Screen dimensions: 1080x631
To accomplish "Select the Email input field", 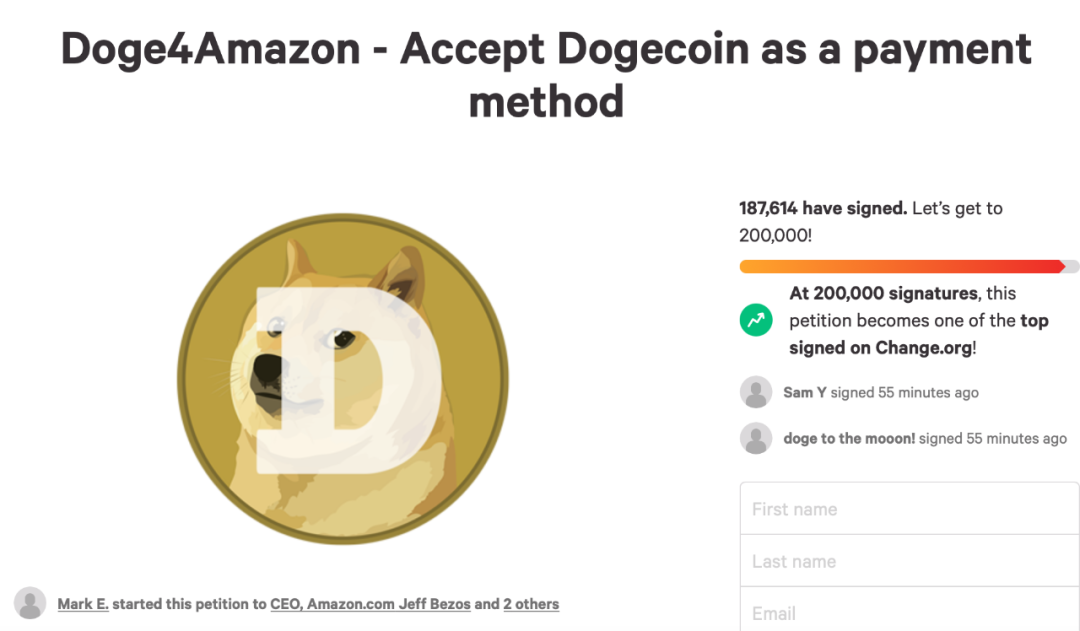I will 909,612.
